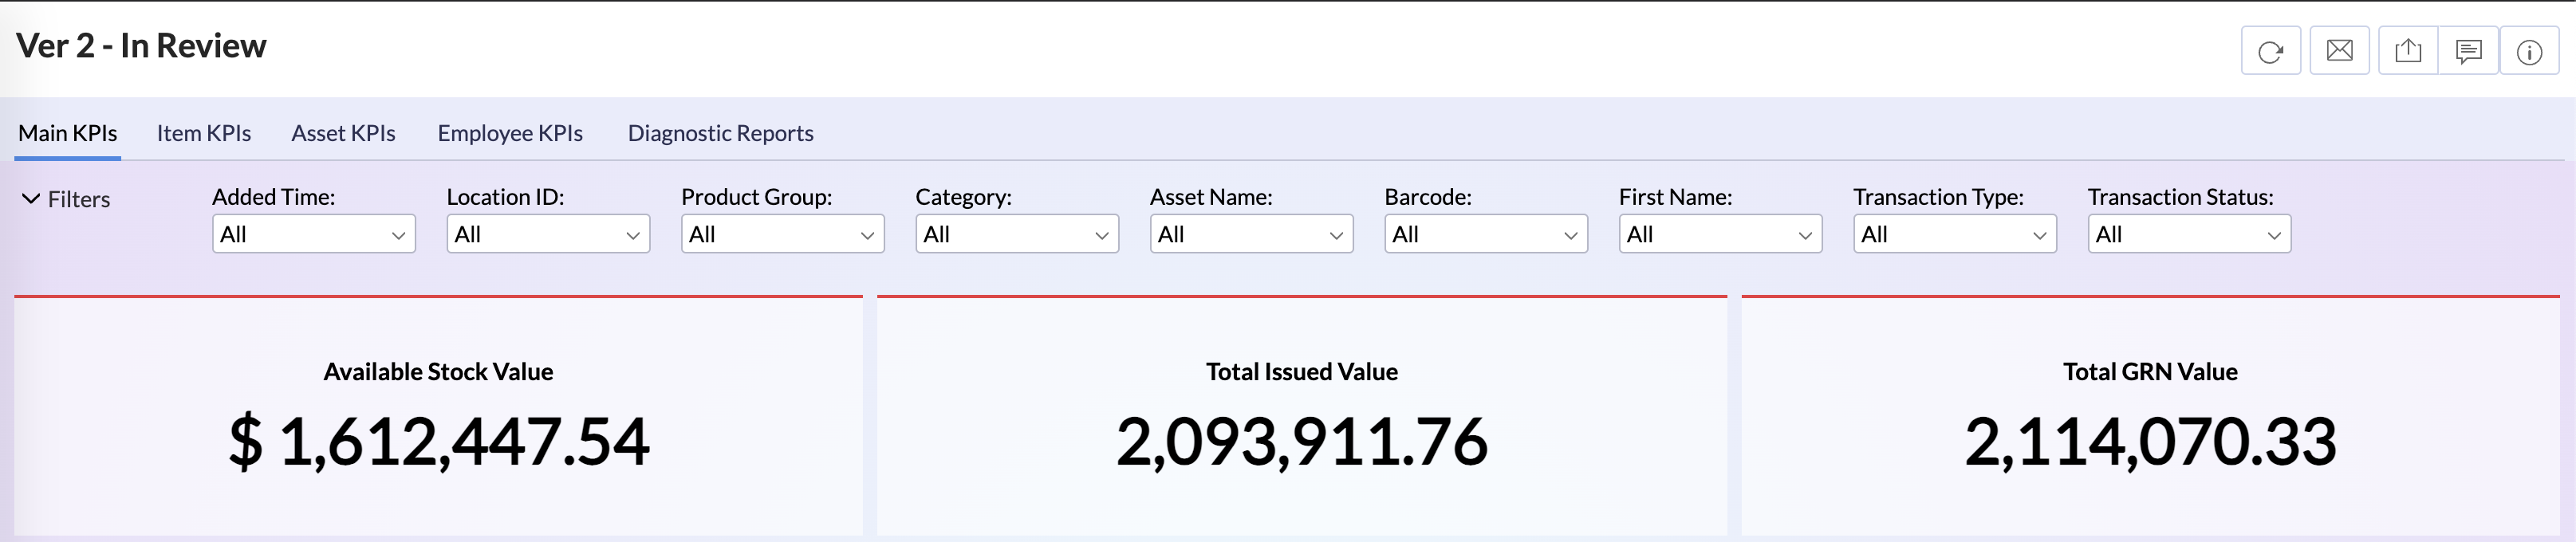
Task: Expand the Location ID dropdown
Action: coord(547,234)
